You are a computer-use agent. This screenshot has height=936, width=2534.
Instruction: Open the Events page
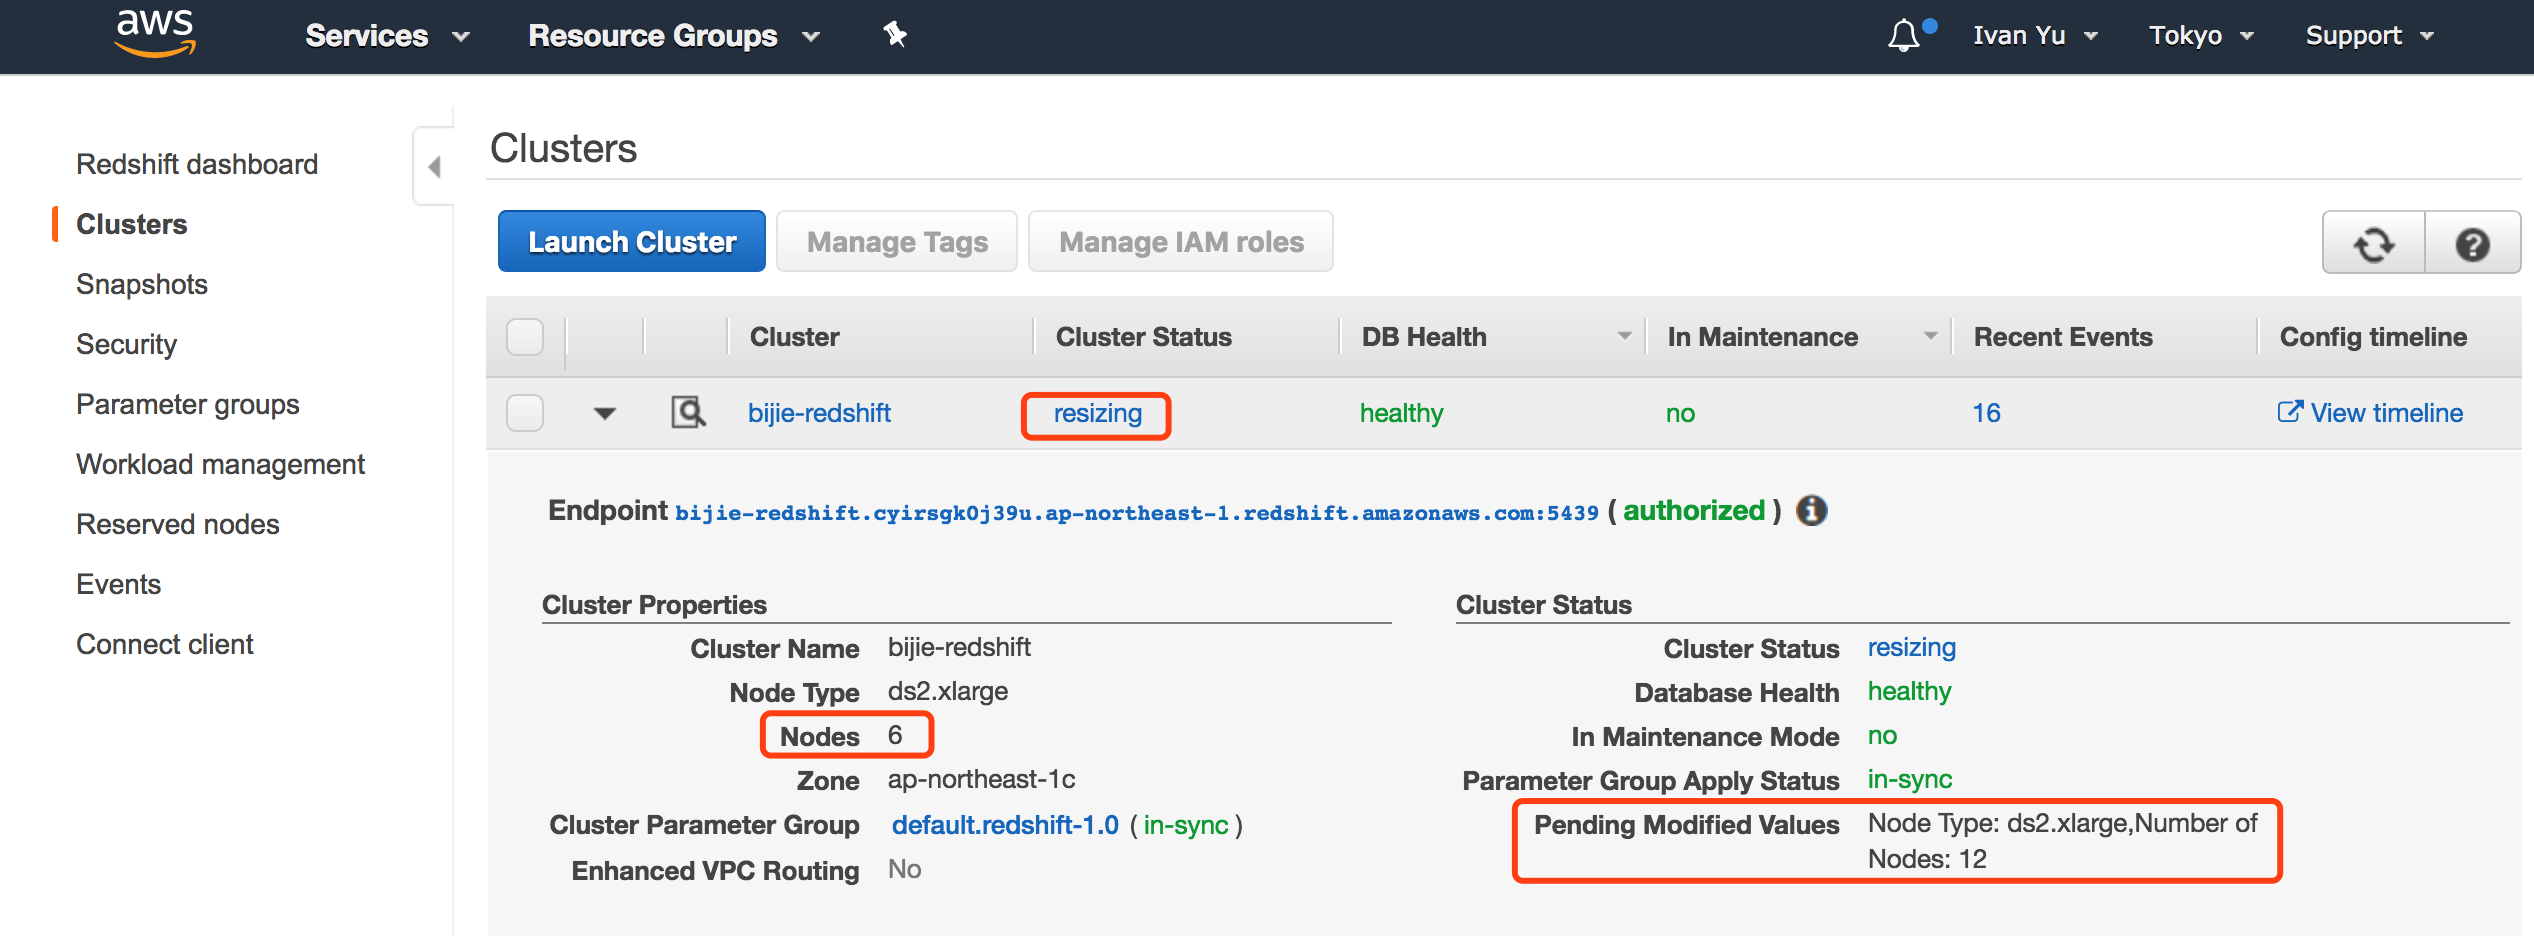pos(119,584)
